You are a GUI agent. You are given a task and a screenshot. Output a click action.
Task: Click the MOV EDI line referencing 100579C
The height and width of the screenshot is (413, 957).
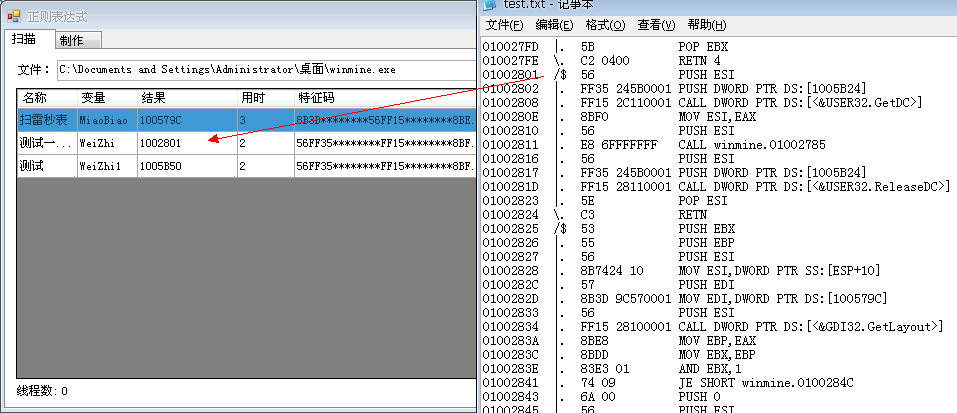coord(685,299)
